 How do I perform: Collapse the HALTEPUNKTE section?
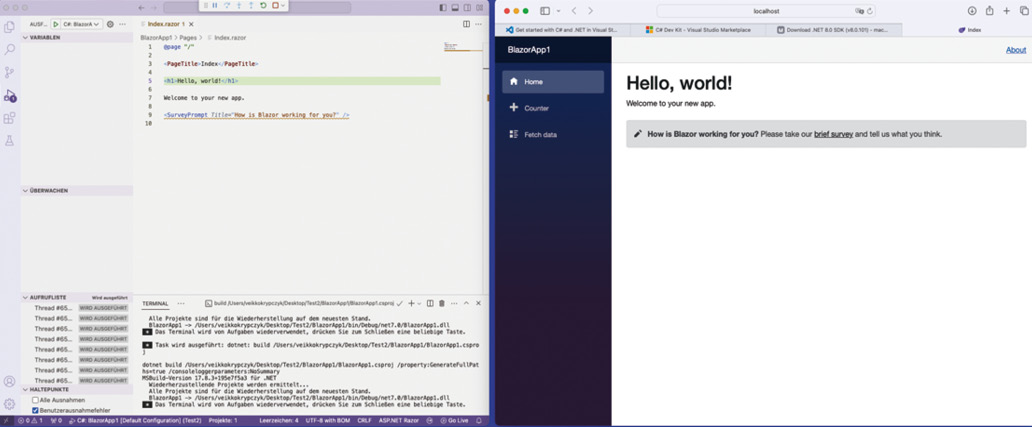(x=76, y=389)
